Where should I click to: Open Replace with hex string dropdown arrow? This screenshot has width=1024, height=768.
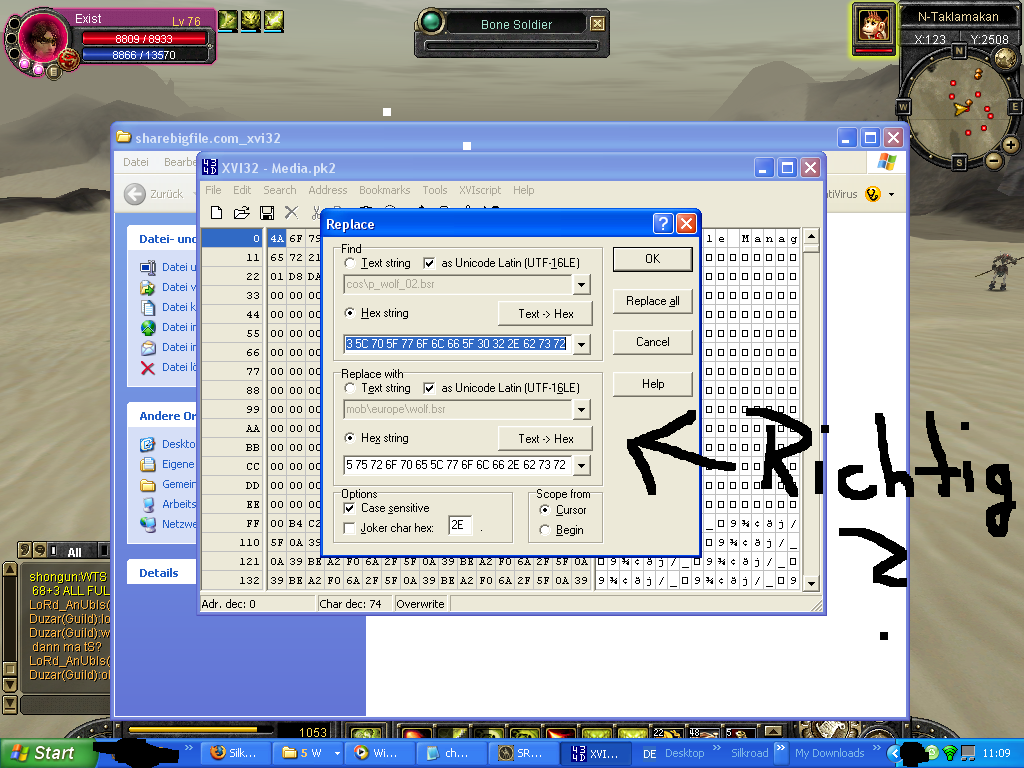click(x=581, y=465)
